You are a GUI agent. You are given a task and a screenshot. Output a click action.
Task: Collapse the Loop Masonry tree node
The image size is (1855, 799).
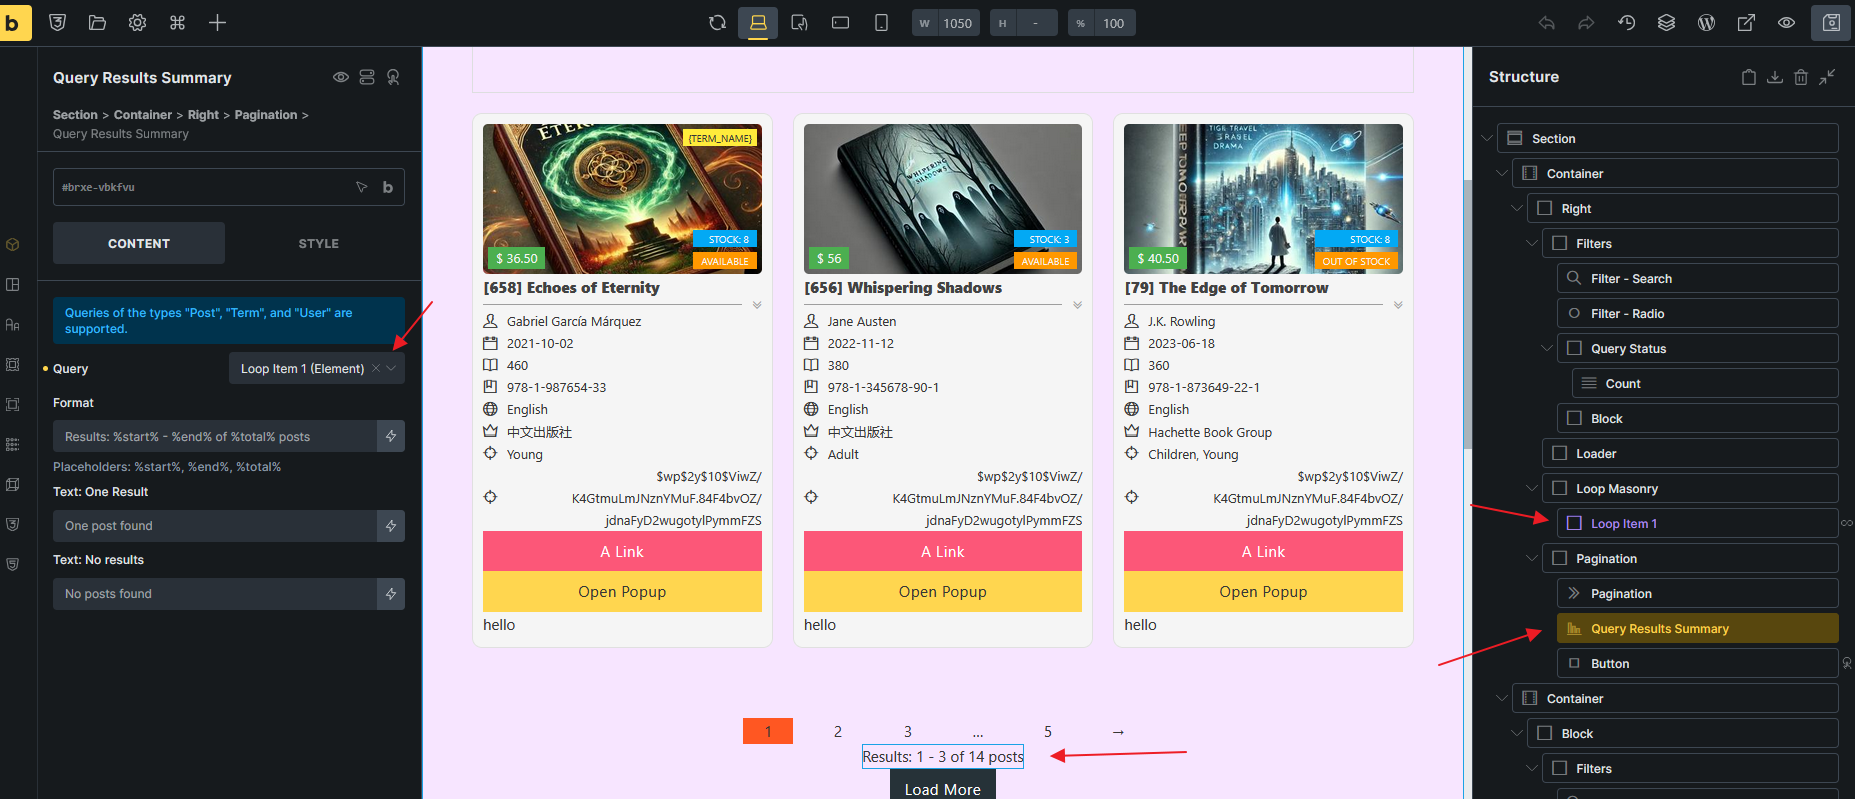[1531, 489]
